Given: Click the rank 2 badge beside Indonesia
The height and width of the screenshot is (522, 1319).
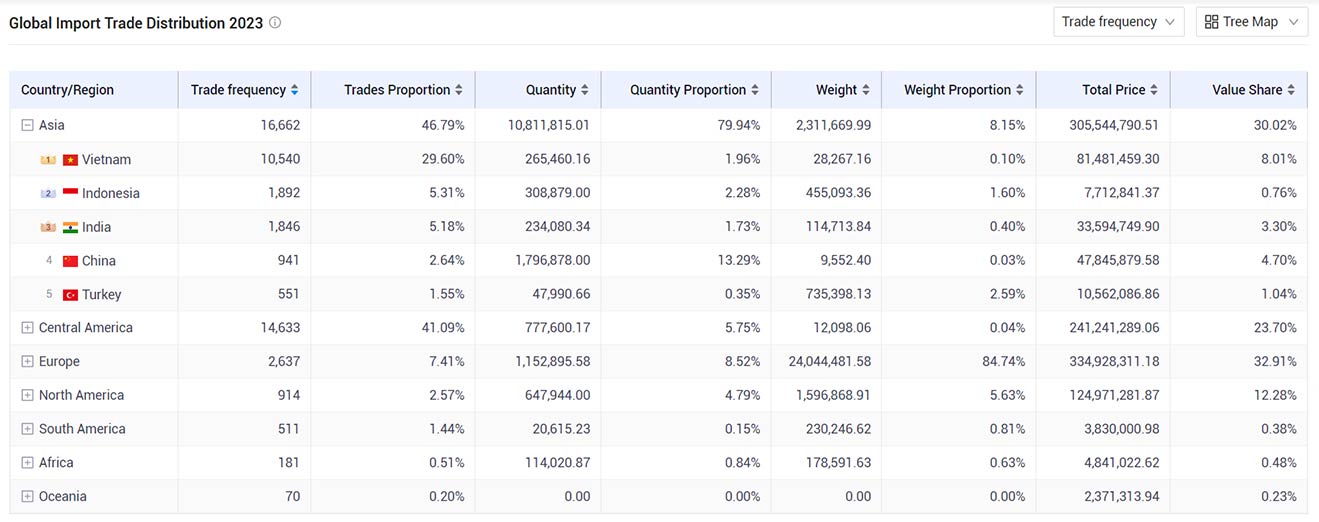Looking at the screenshot, I should tap(48, 193).
